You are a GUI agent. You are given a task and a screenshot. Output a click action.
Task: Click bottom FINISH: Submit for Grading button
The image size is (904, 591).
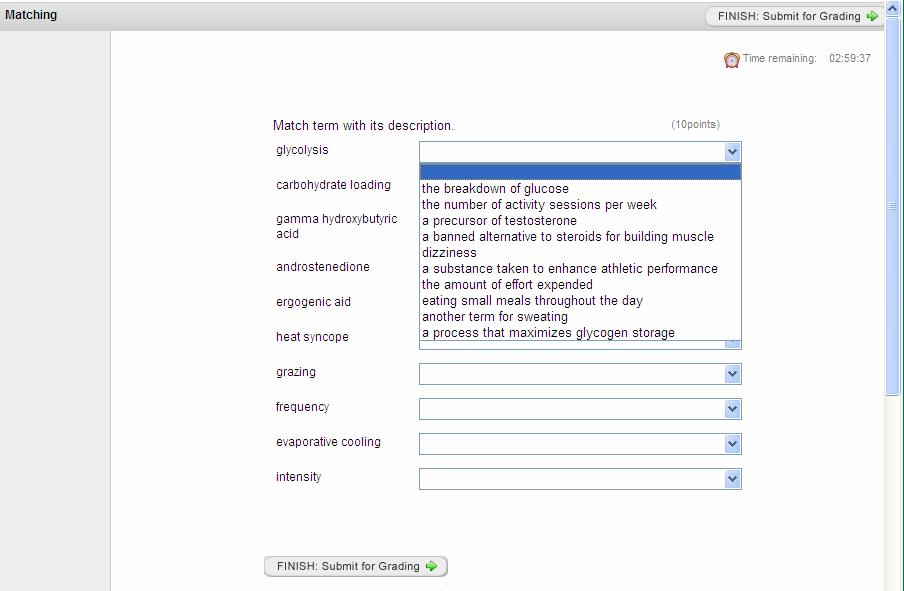pos(356,566)
